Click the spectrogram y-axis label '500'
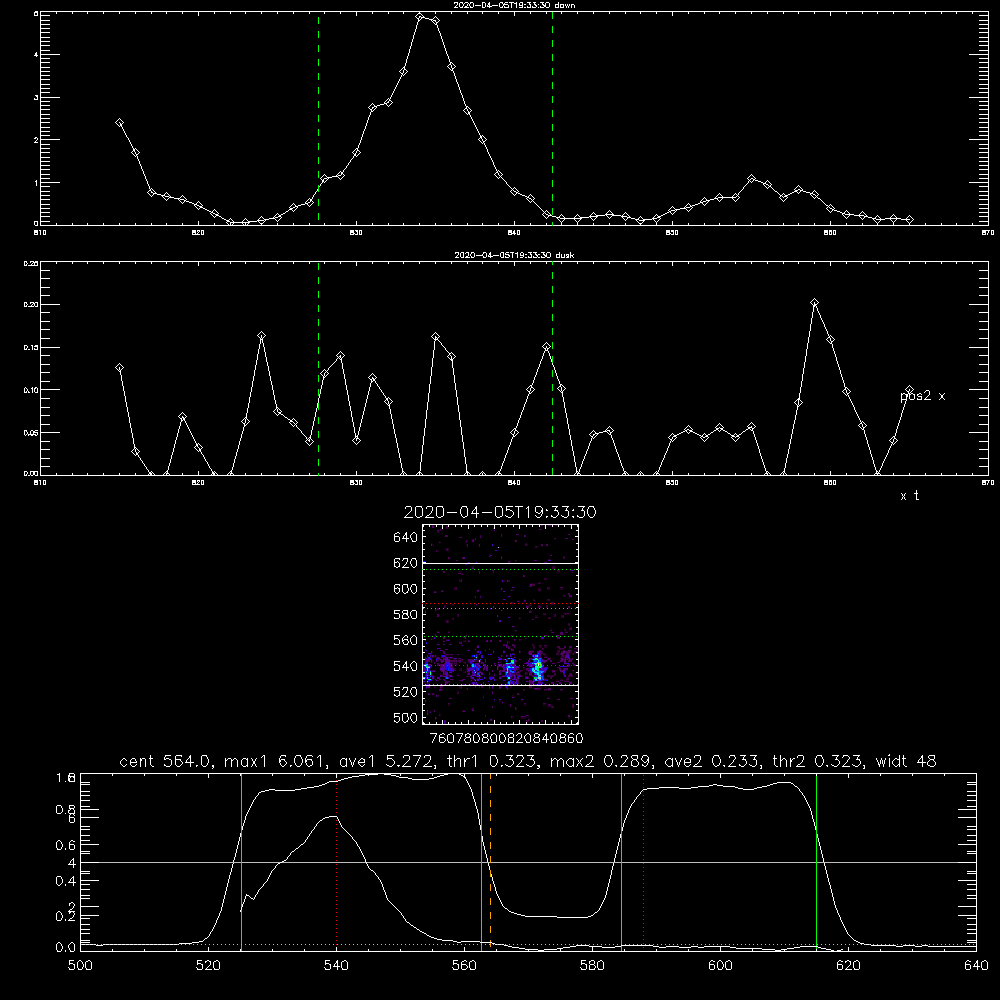The image size is (1000, 1000). [x=405, y=717]
